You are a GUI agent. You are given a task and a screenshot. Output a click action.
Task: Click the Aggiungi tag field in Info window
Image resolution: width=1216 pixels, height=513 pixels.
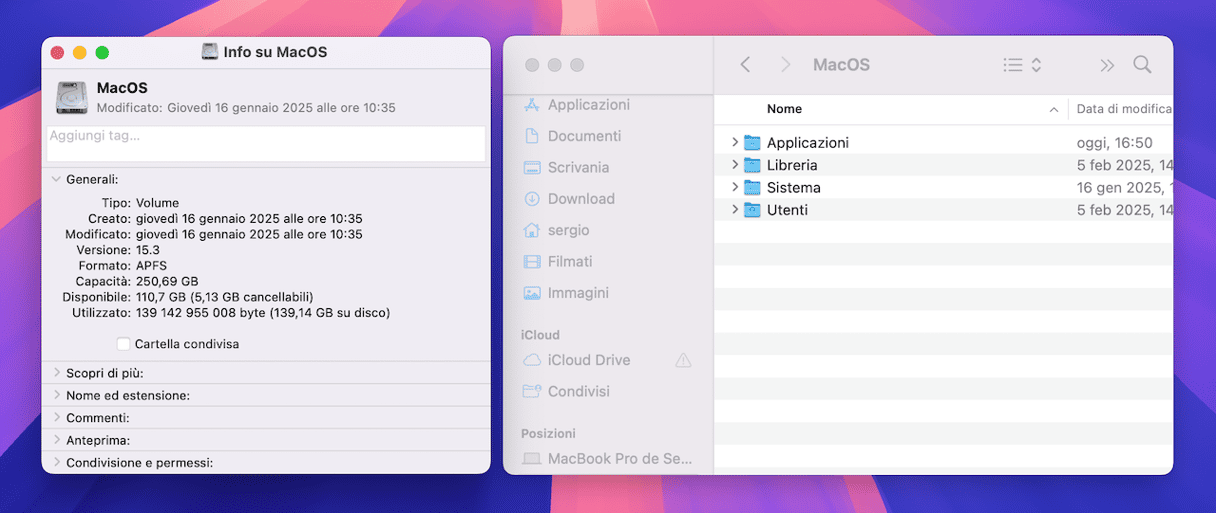pos(266,143)
